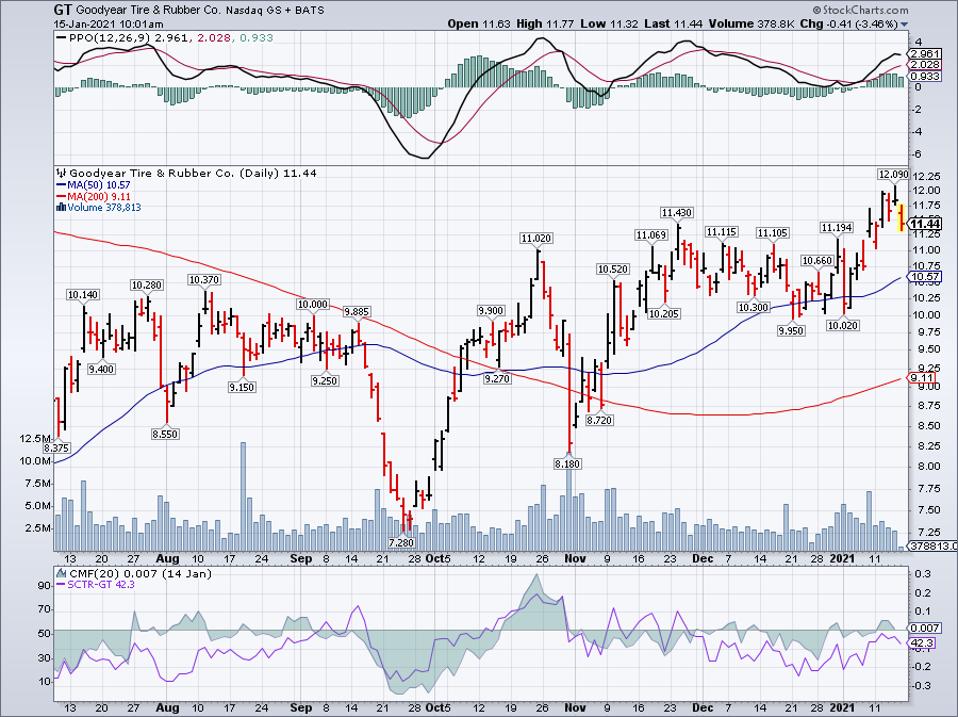958x717 pixels.
Task: Click the 10.140 price label
Action: point(82,295)
